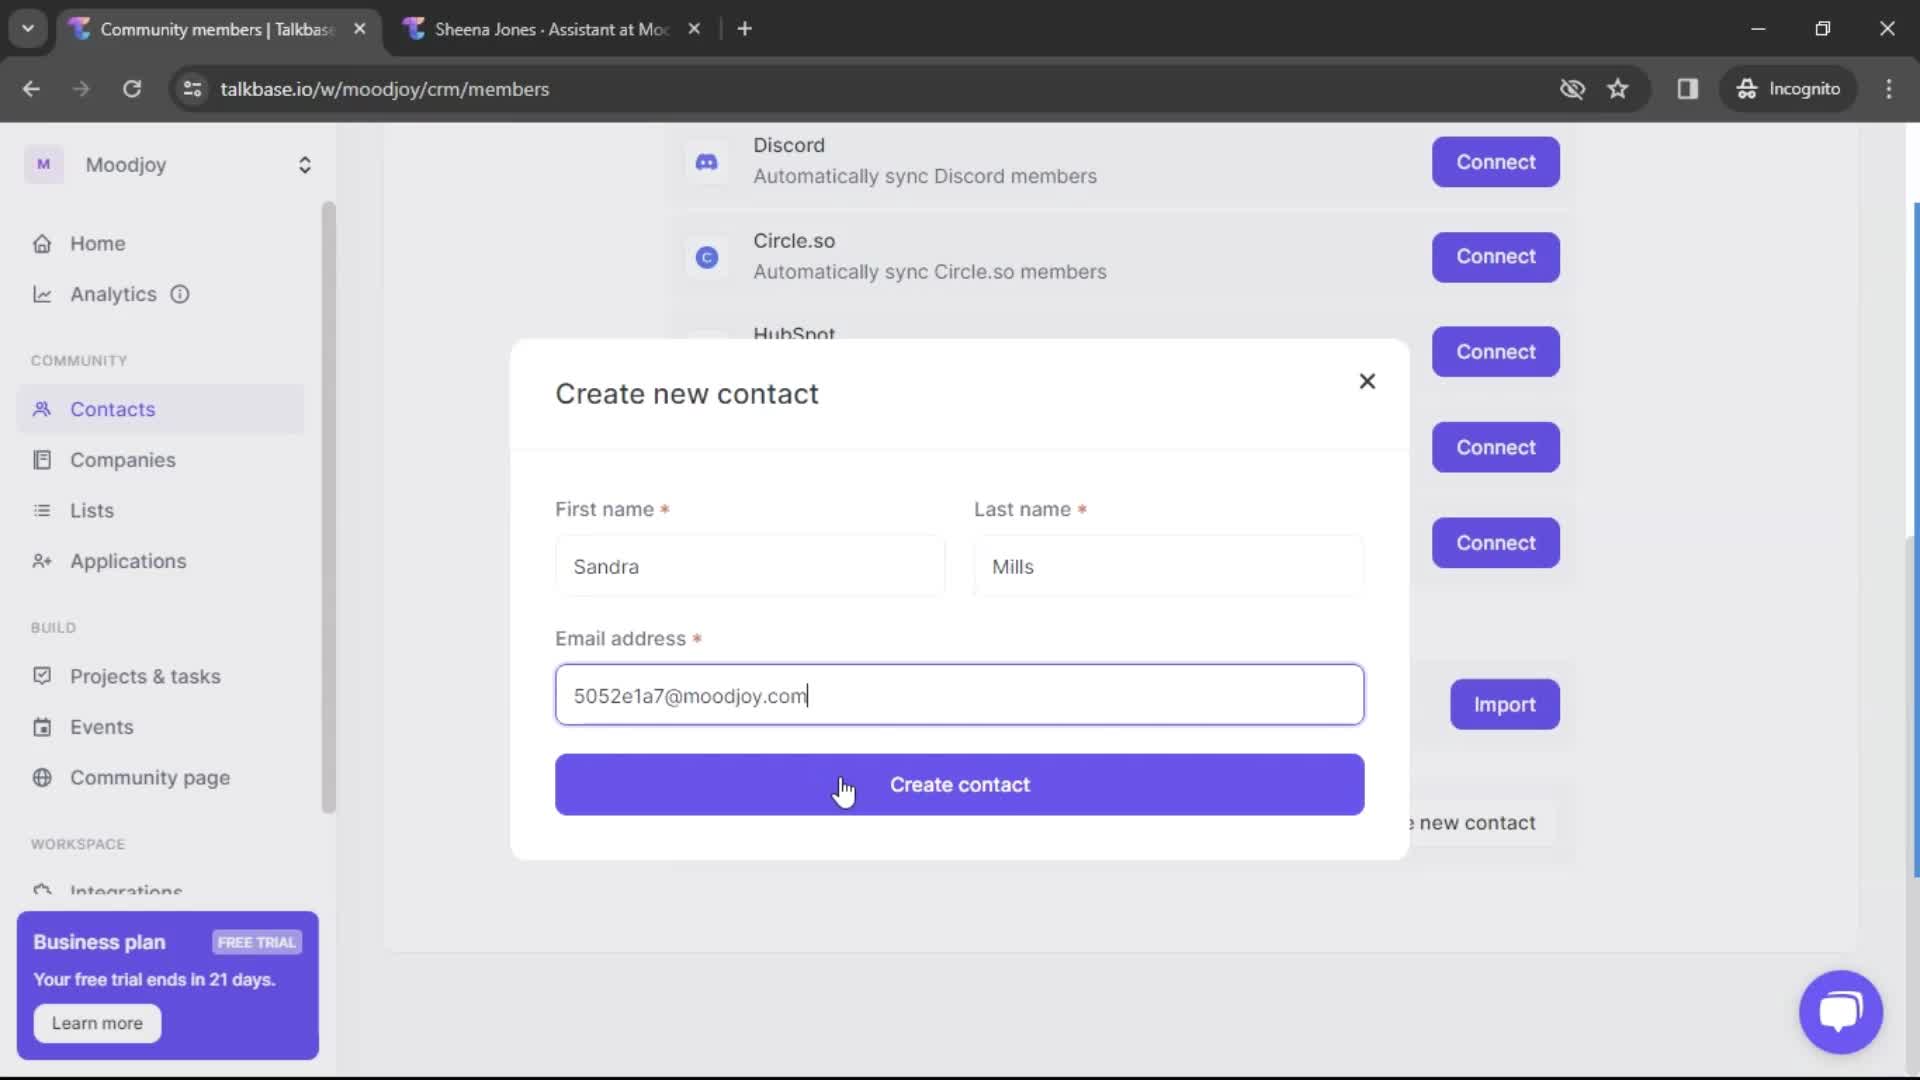Expand the Community page sidebar item
1920x1080 pixels.
149,777
